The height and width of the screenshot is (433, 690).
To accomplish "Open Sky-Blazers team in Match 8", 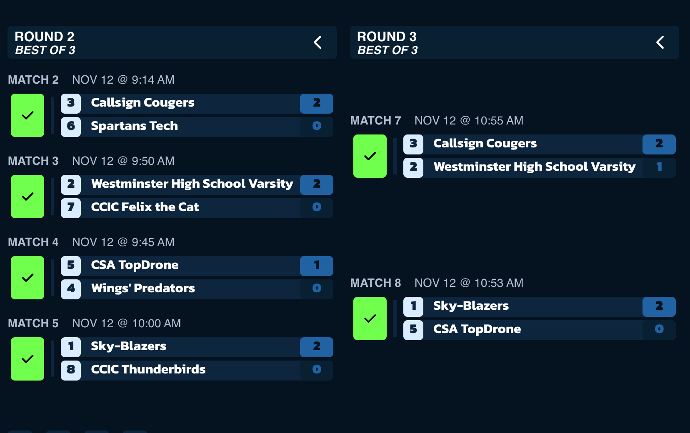I will (x=471, y=306).
